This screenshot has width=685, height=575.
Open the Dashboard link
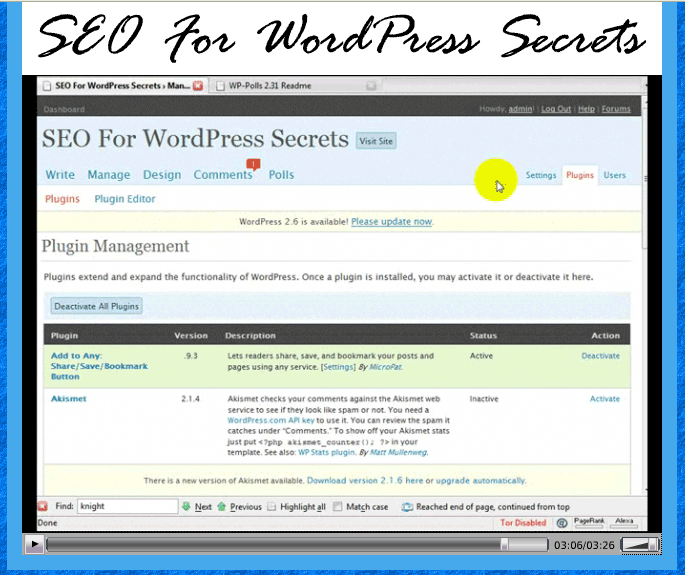pyautogui.click(x=64, y=109)
